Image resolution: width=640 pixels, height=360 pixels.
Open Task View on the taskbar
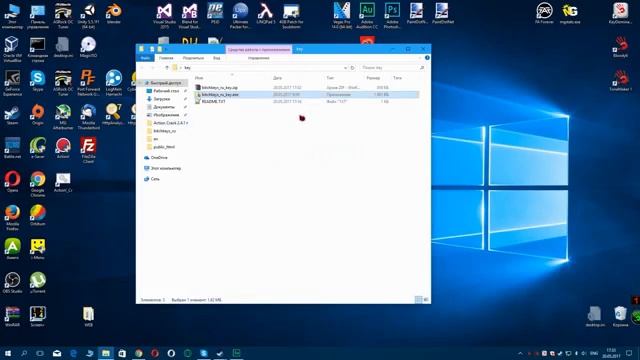(x=40, y=353)
